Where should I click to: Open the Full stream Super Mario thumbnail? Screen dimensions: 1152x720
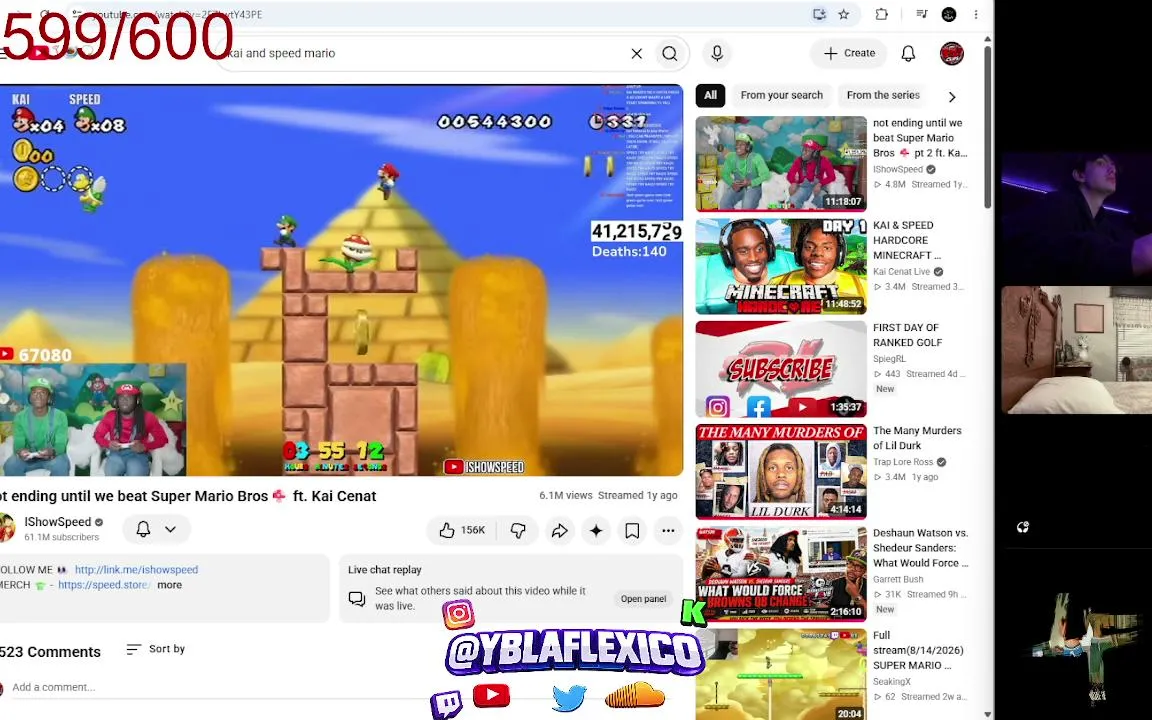(781, 674)
